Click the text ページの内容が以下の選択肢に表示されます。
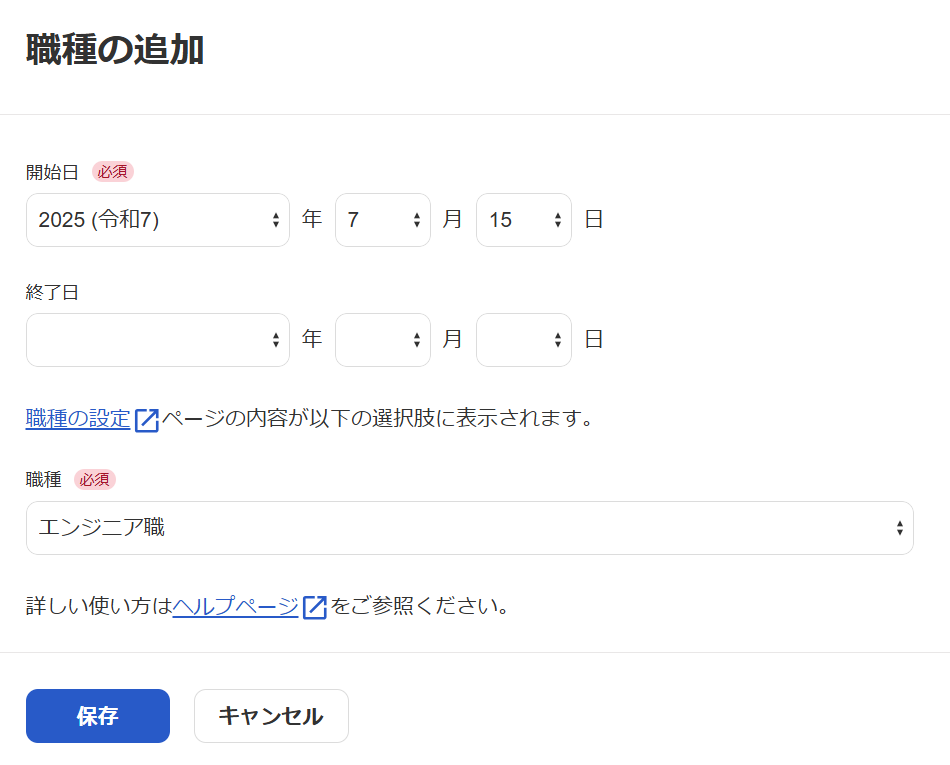The height and width of the screenshot is (765, 950). [x=377, y=419]
